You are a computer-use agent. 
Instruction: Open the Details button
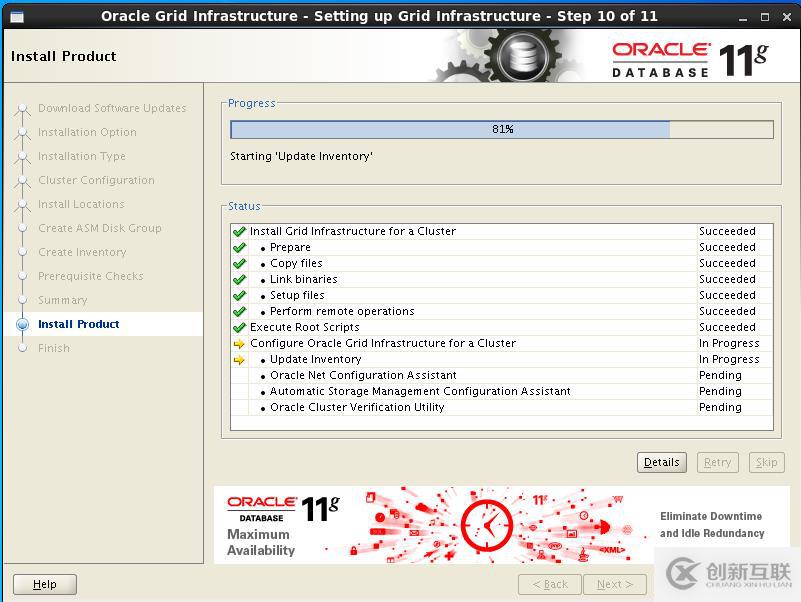pos(662,462)
